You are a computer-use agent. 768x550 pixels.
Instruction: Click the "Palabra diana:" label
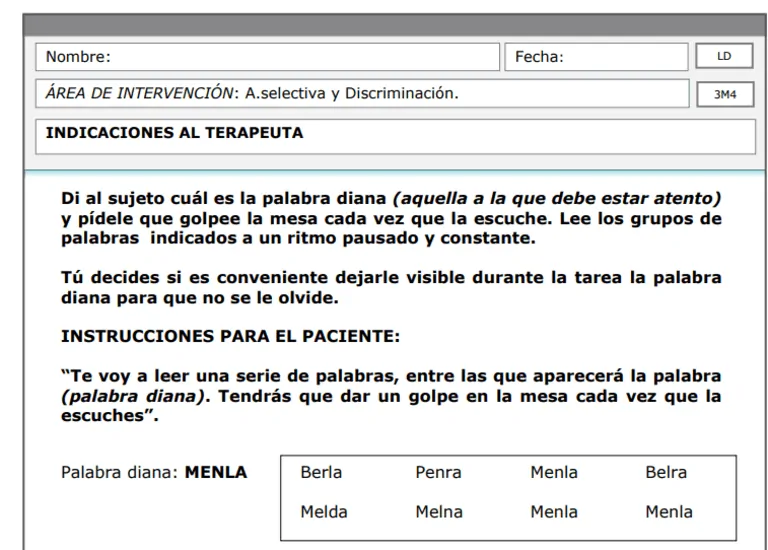(x=120, y=472)
